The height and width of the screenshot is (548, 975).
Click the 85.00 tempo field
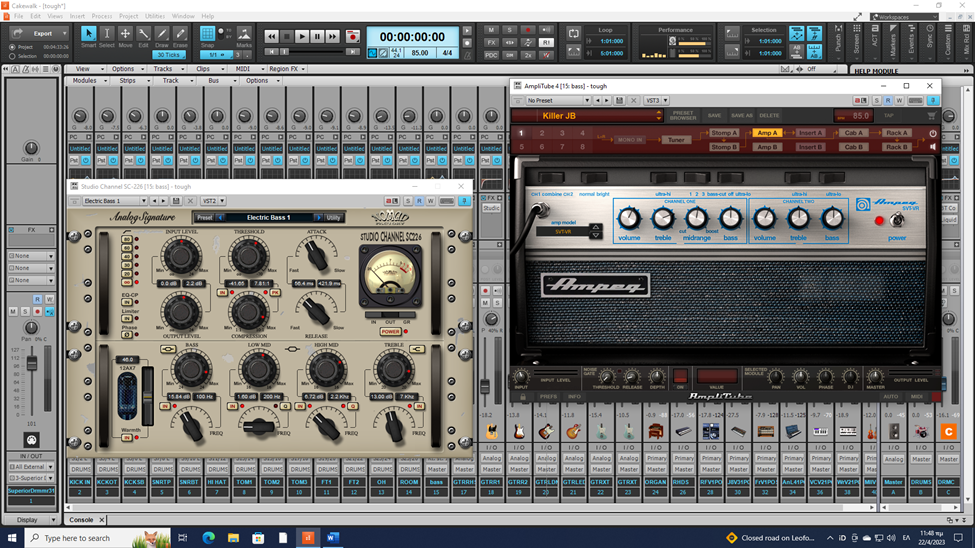[x=420, y=53]
